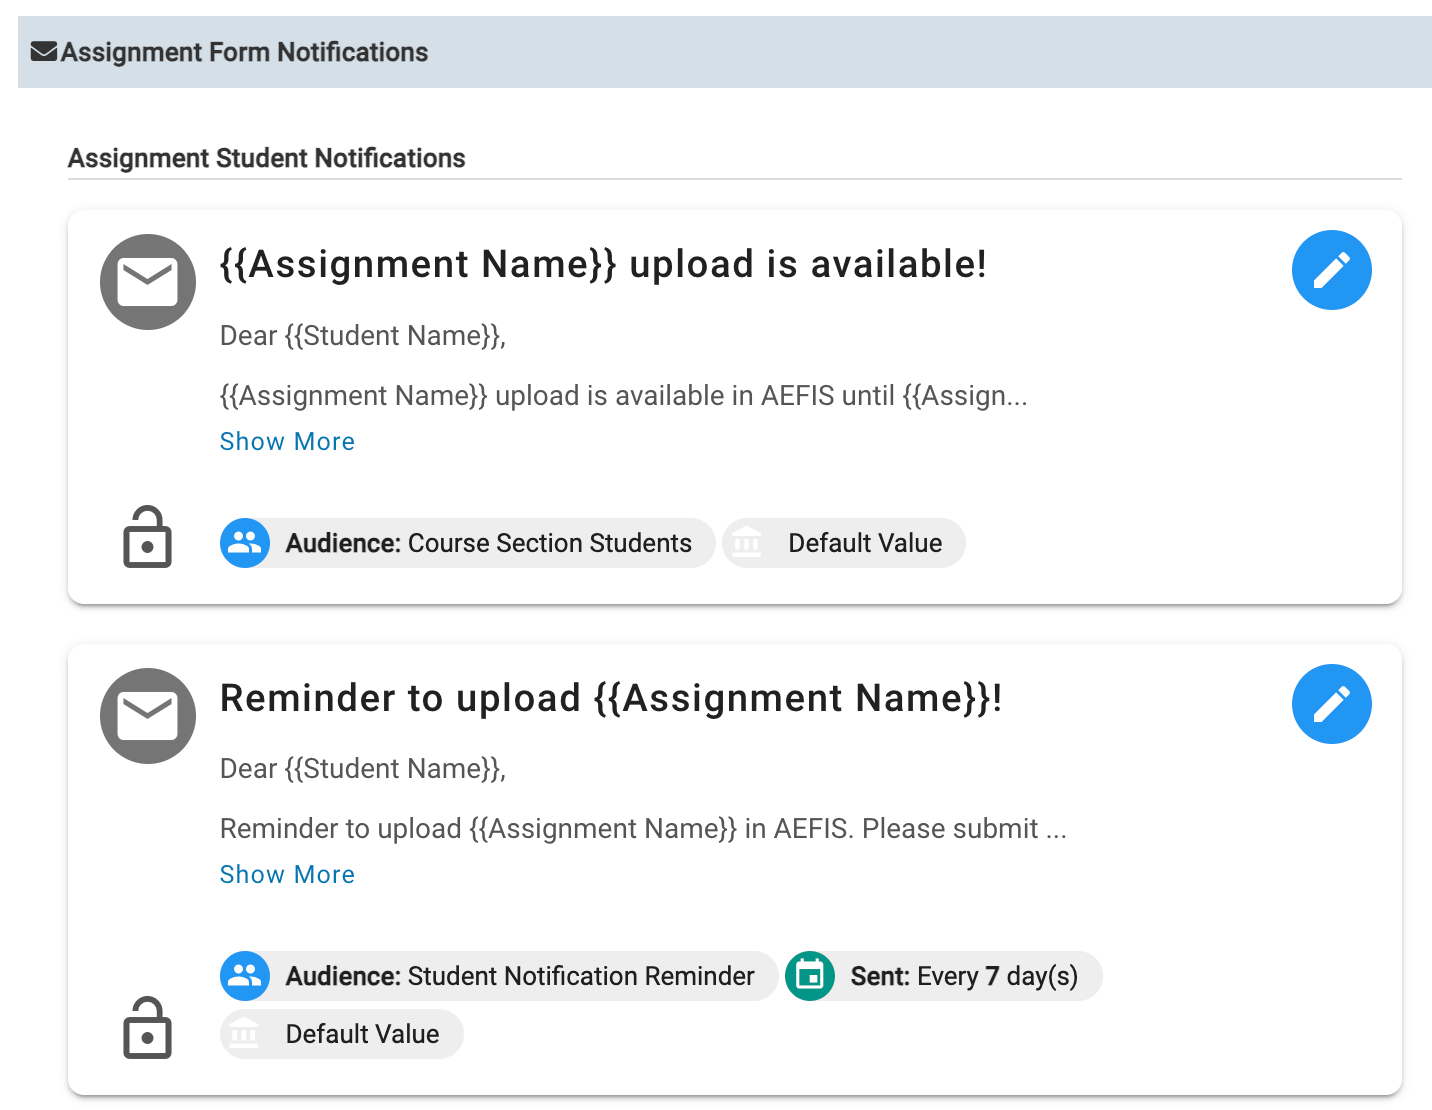This screenshot has height=1110, width=1432.
Task: Click mail icon beside upload is available title
Action: [148, 282]
